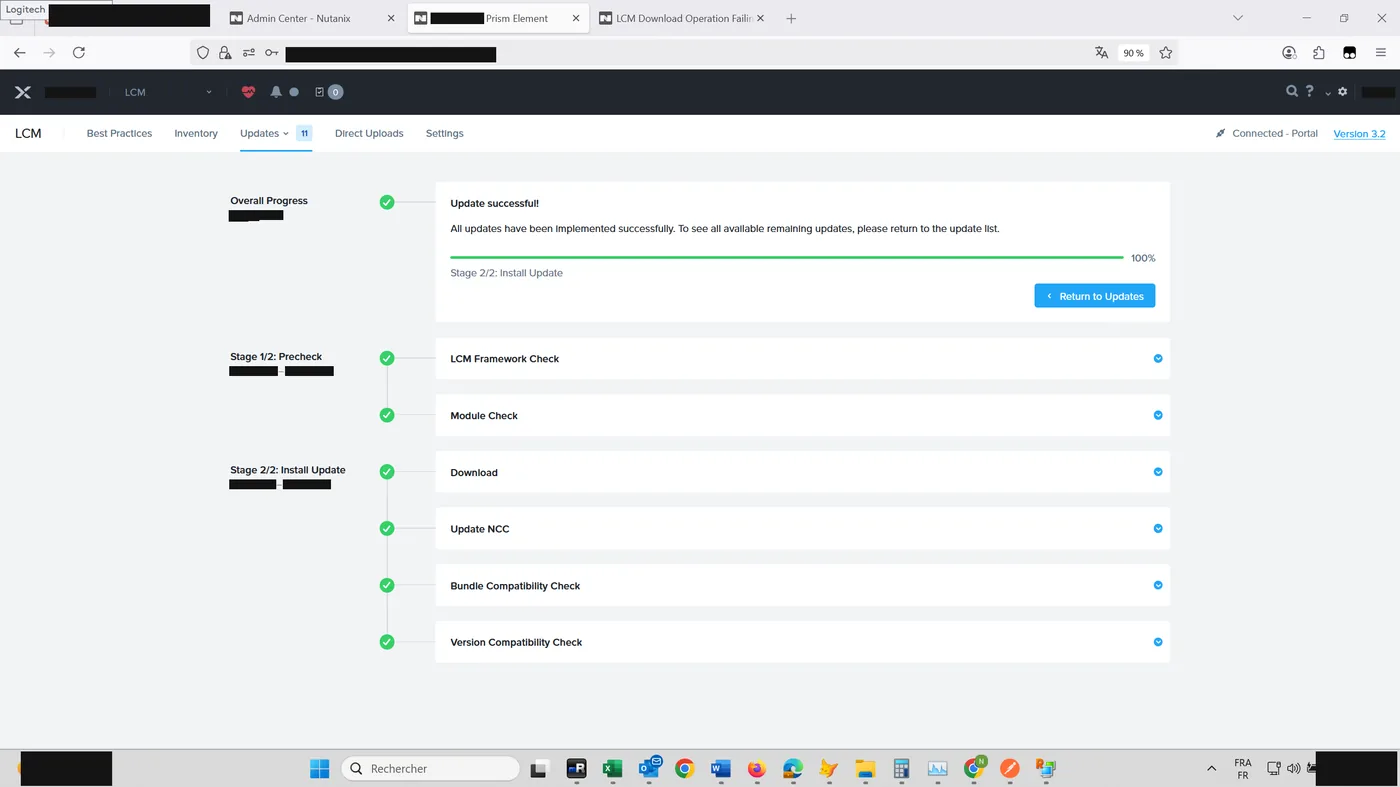Screen dimensions: 1400x787
Task: Click the 100% green progress bar
Action: tap(787, 258)
